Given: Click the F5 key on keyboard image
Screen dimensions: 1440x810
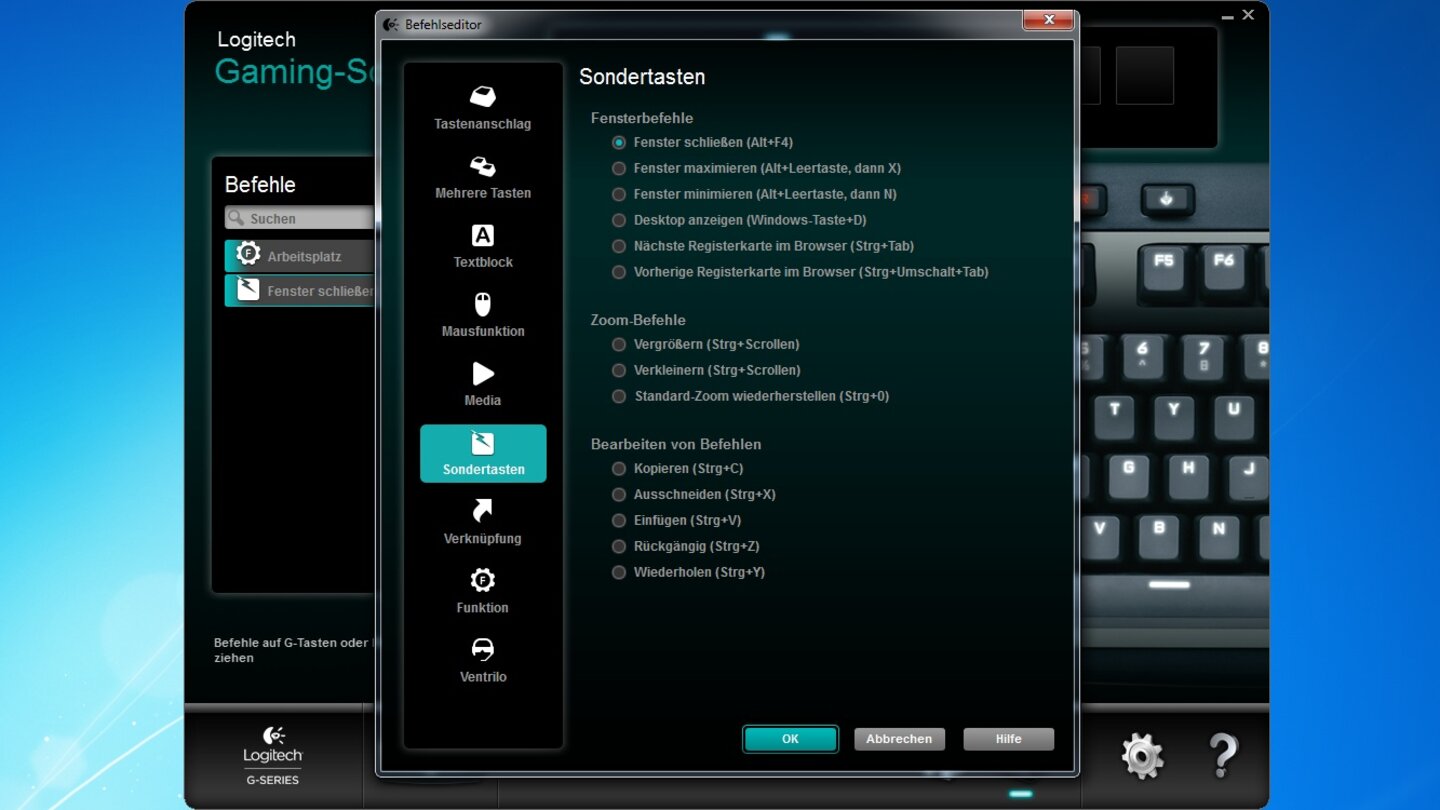Looking at the screenshot, I should tap(1164, 269).
